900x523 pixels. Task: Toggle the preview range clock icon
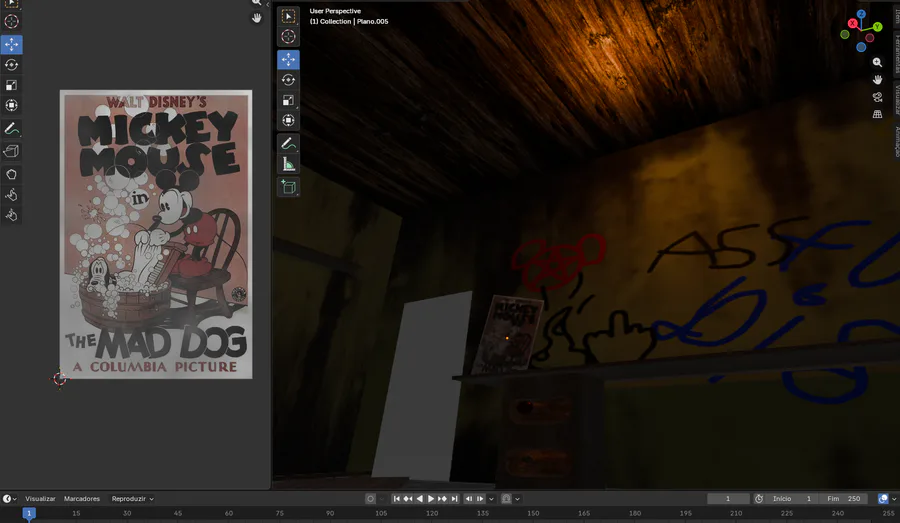759,499
